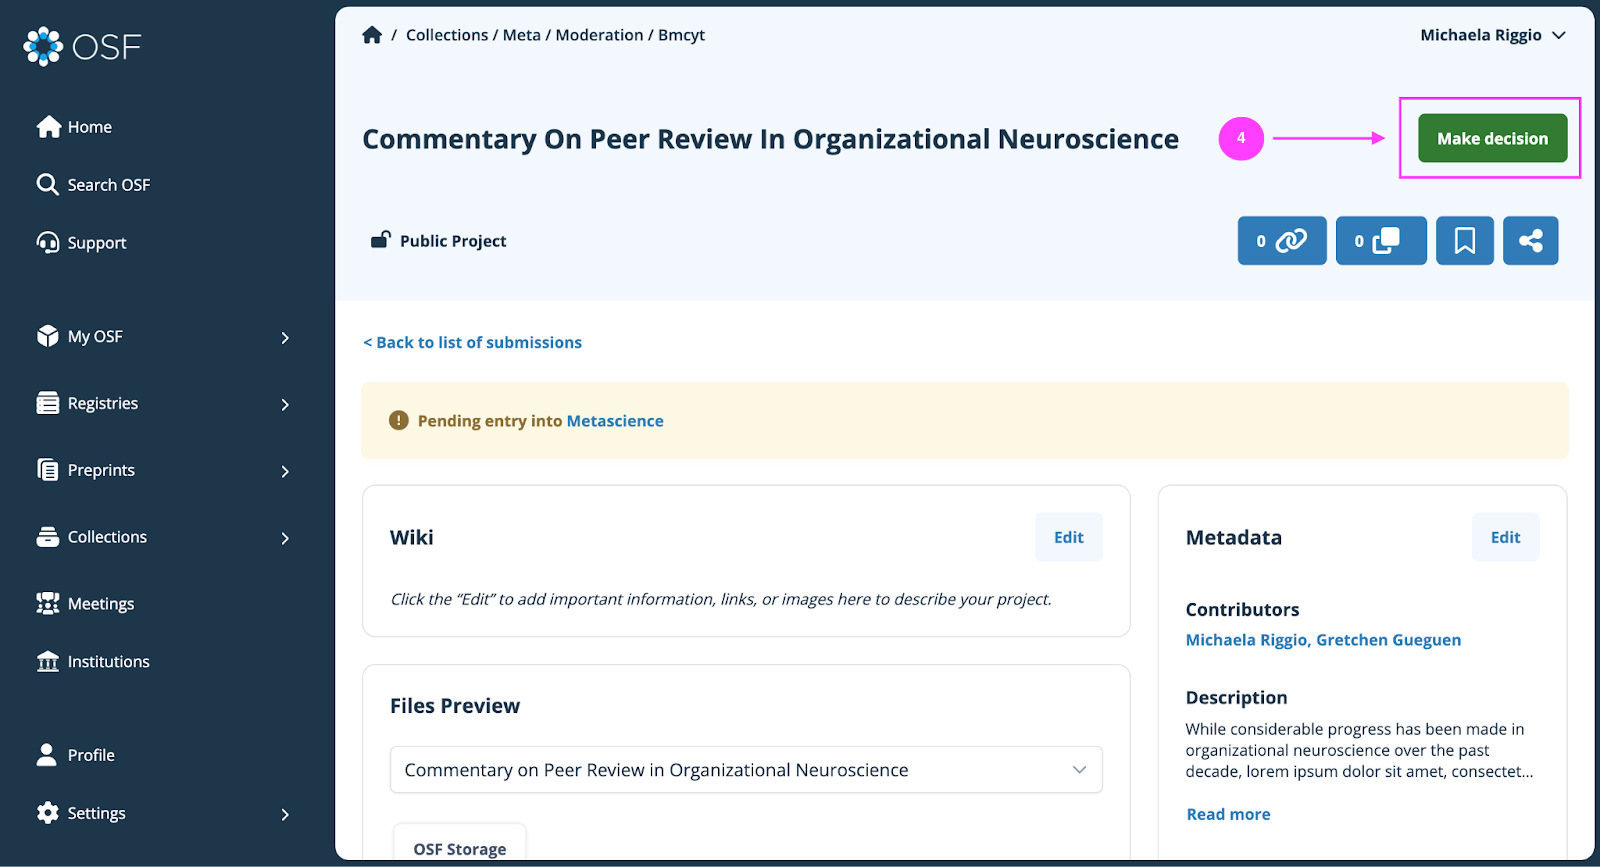
Task: Click the duplicates count button
Action: tap(1381, 241)
